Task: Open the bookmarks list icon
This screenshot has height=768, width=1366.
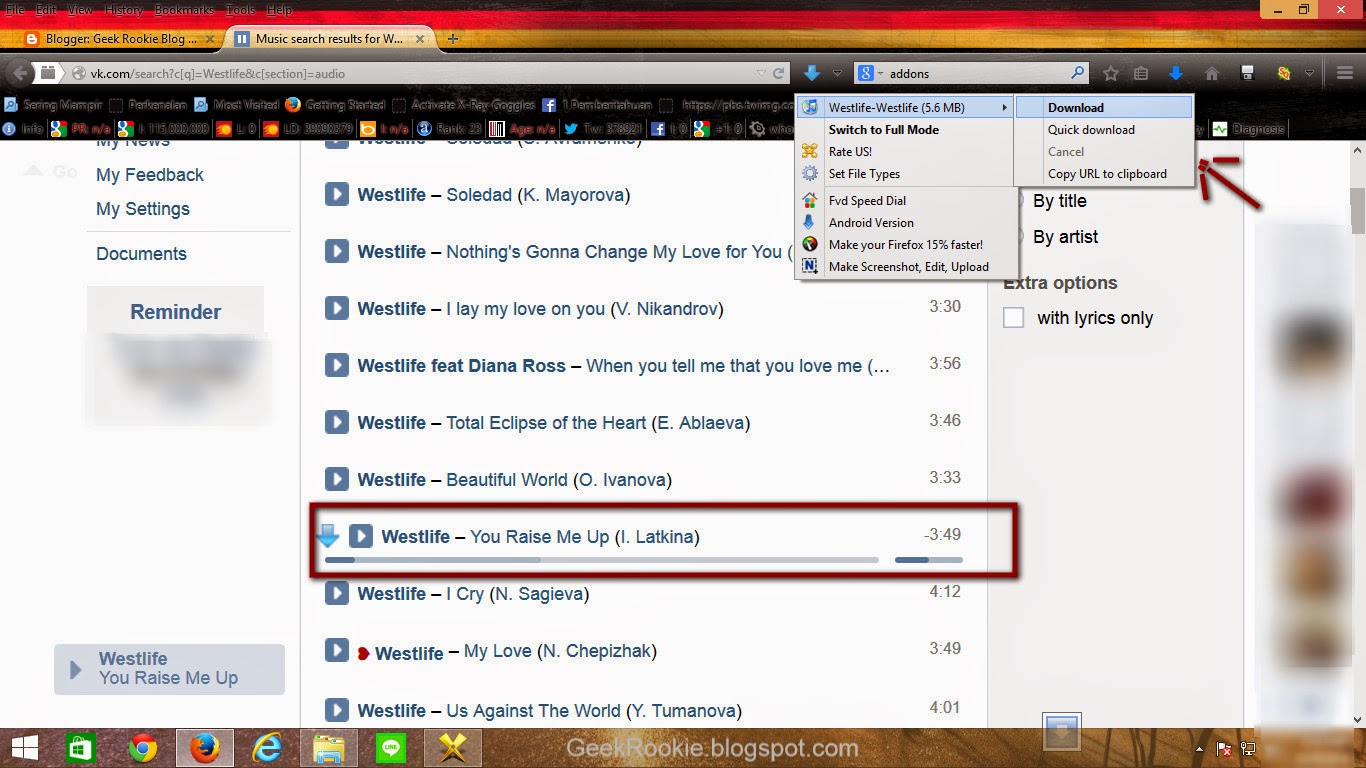Action: click(1141, 73)
